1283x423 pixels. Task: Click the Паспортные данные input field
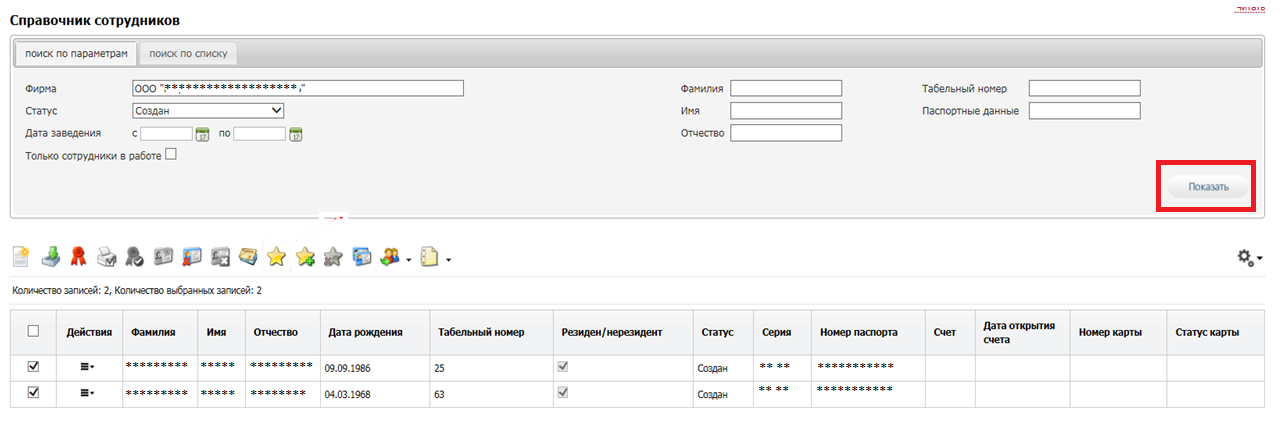tap(1084, 111)
